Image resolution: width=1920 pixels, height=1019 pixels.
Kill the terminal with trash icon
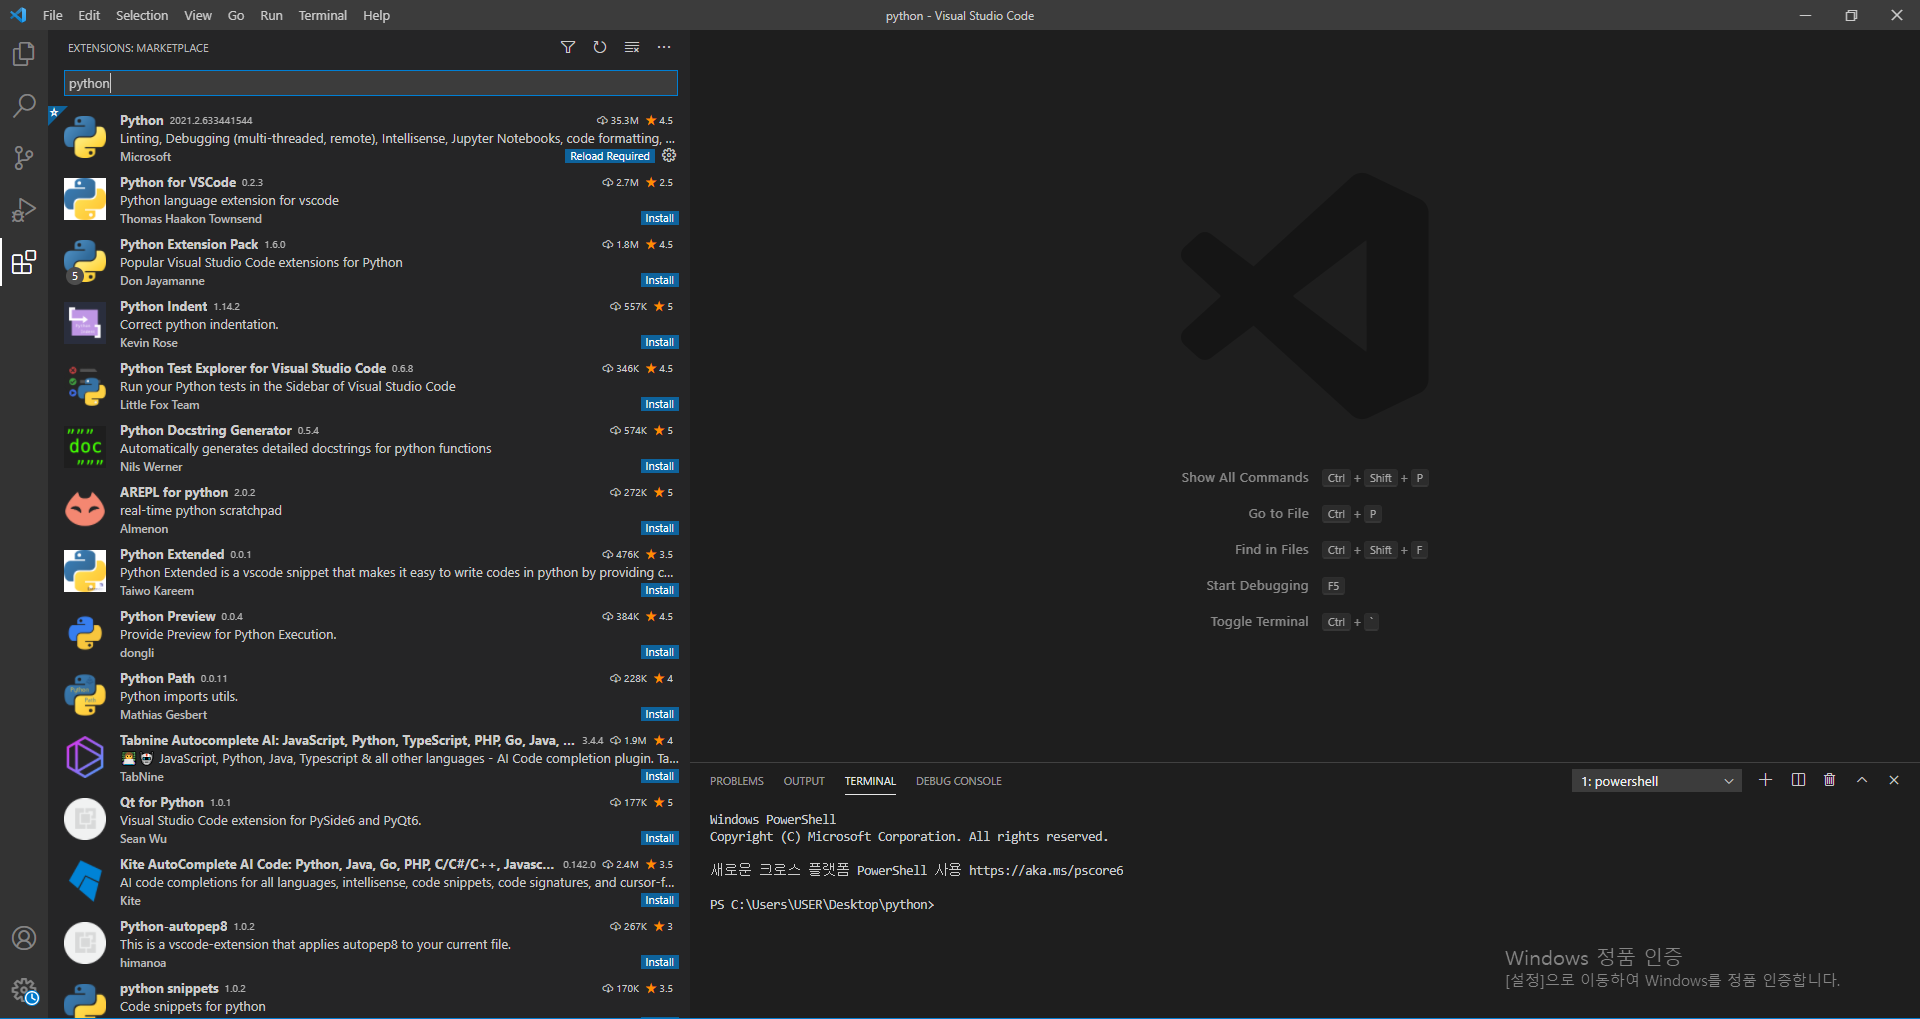click(1830, 780)
